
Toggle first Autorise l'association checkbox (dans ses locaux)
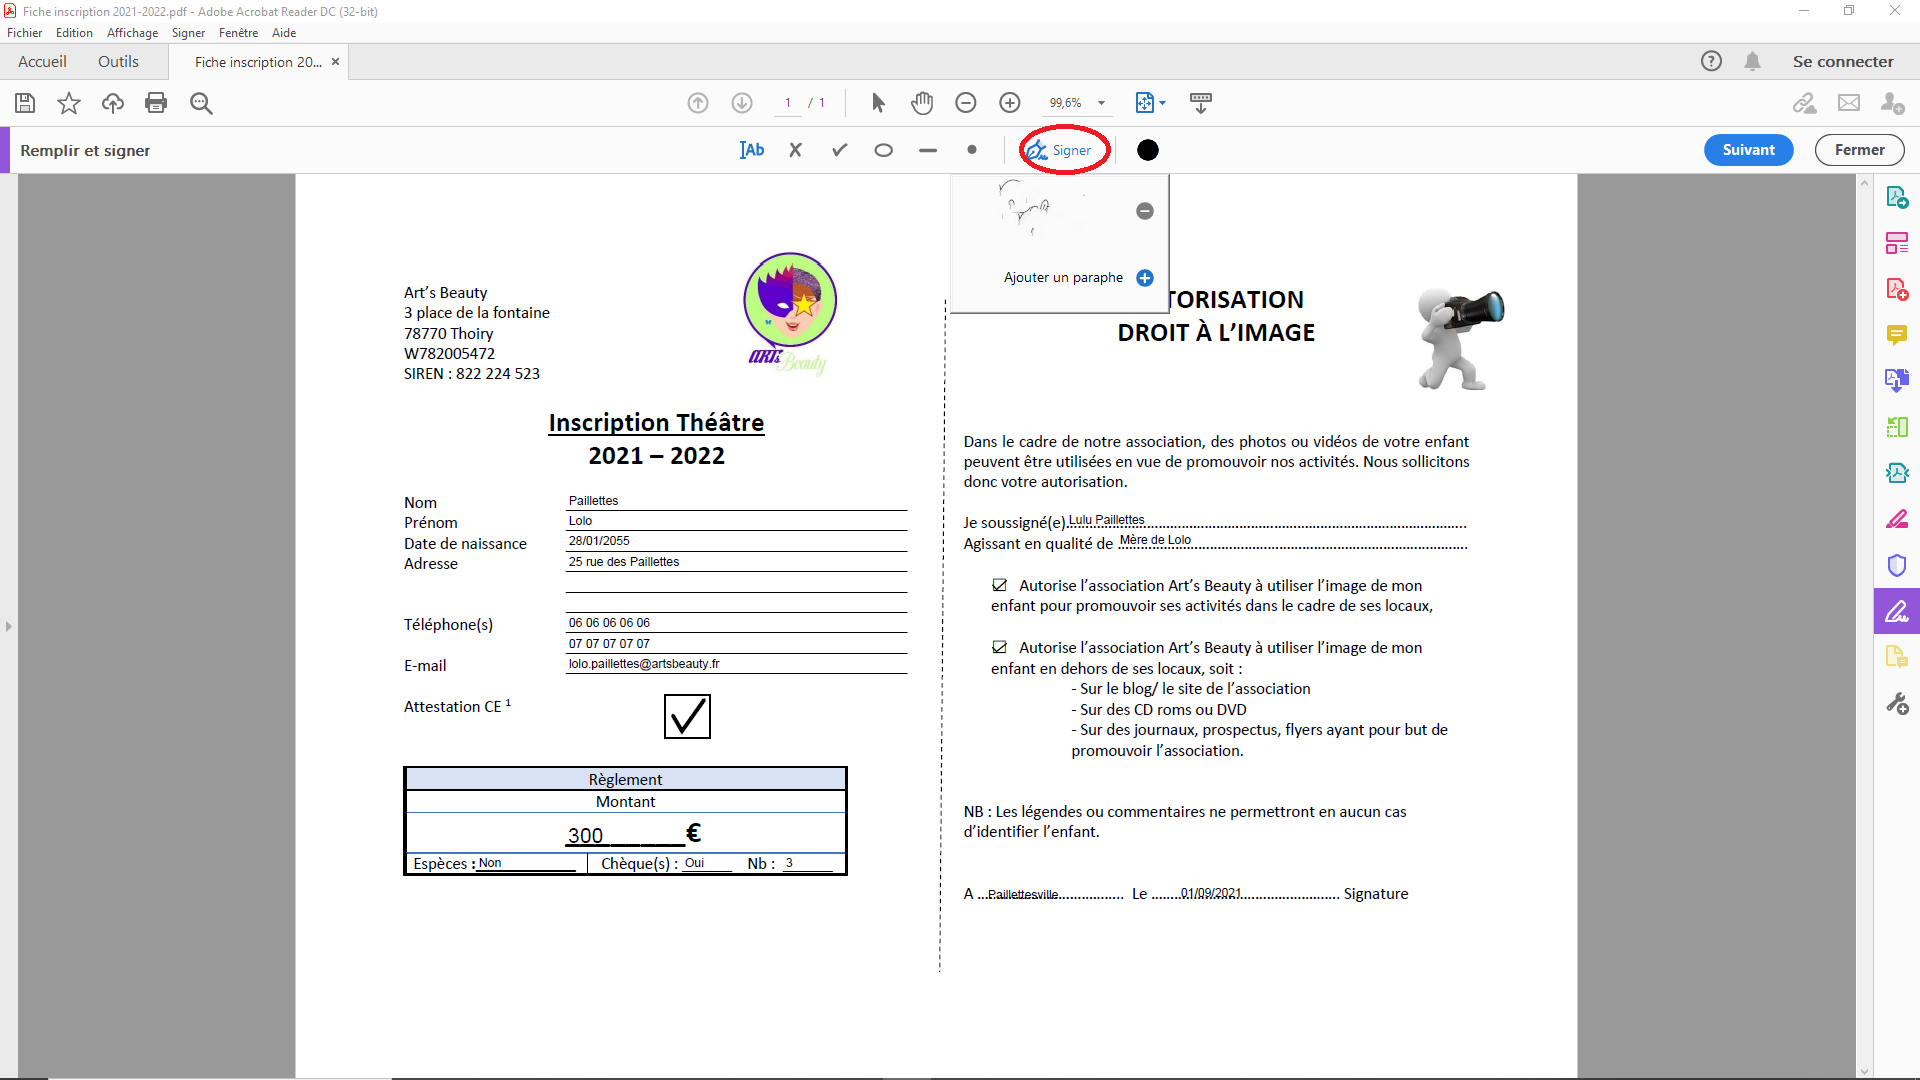tap(999, 585)
